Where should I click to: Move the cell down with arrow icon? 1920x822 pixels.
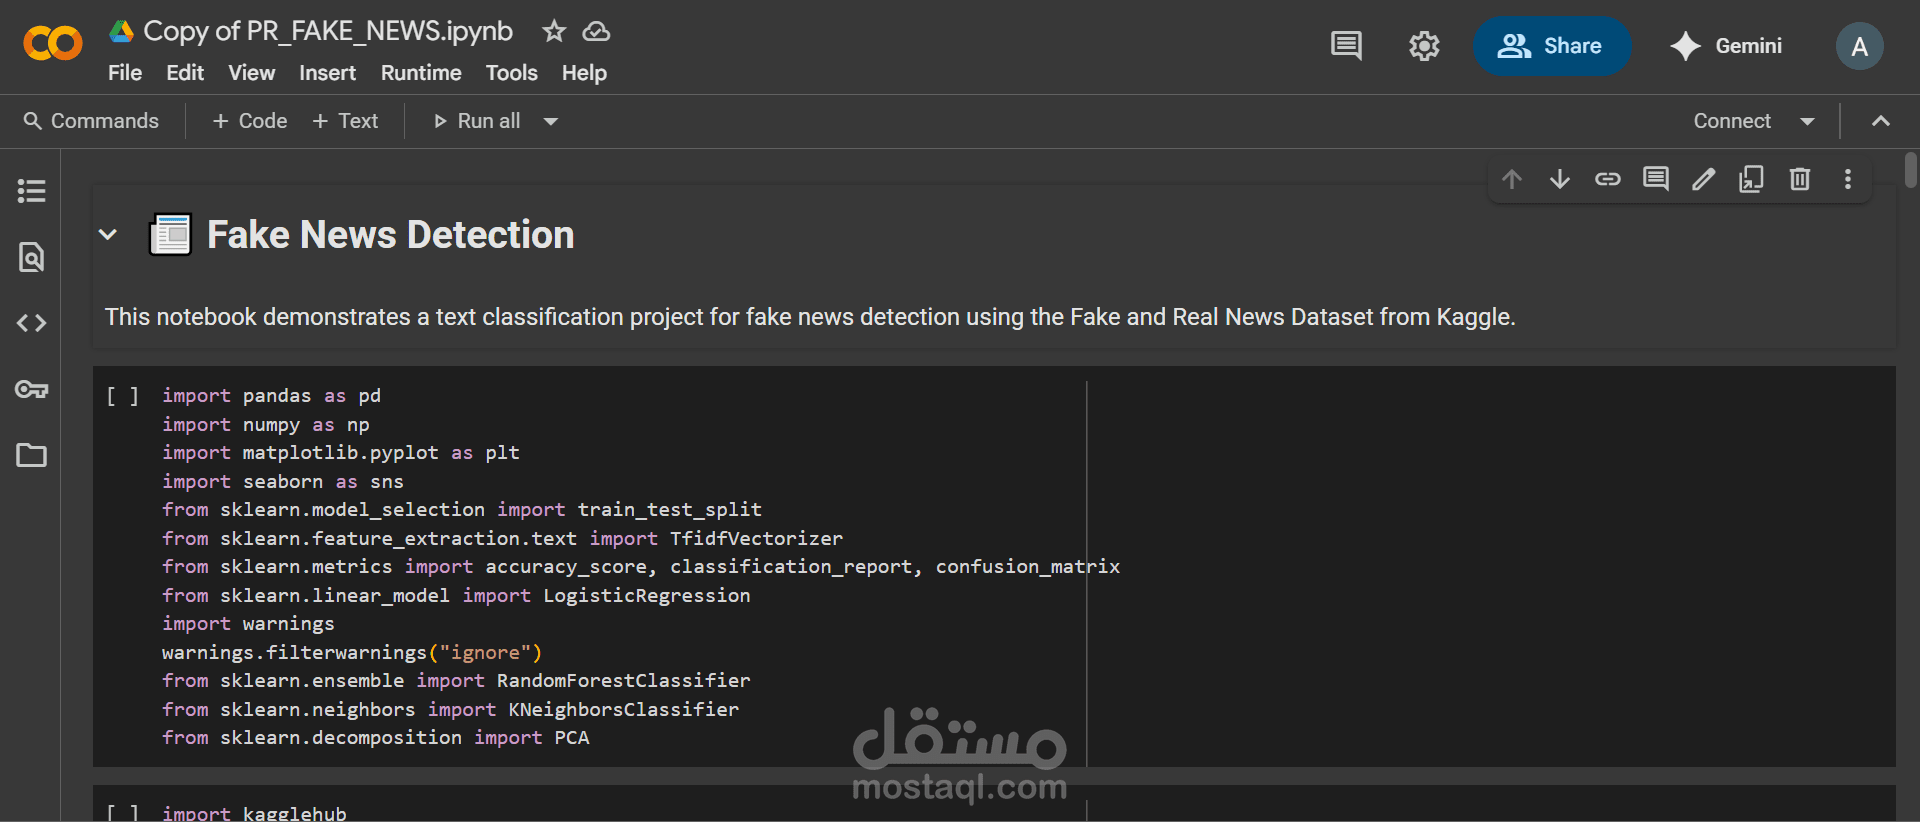point(1560,179)
